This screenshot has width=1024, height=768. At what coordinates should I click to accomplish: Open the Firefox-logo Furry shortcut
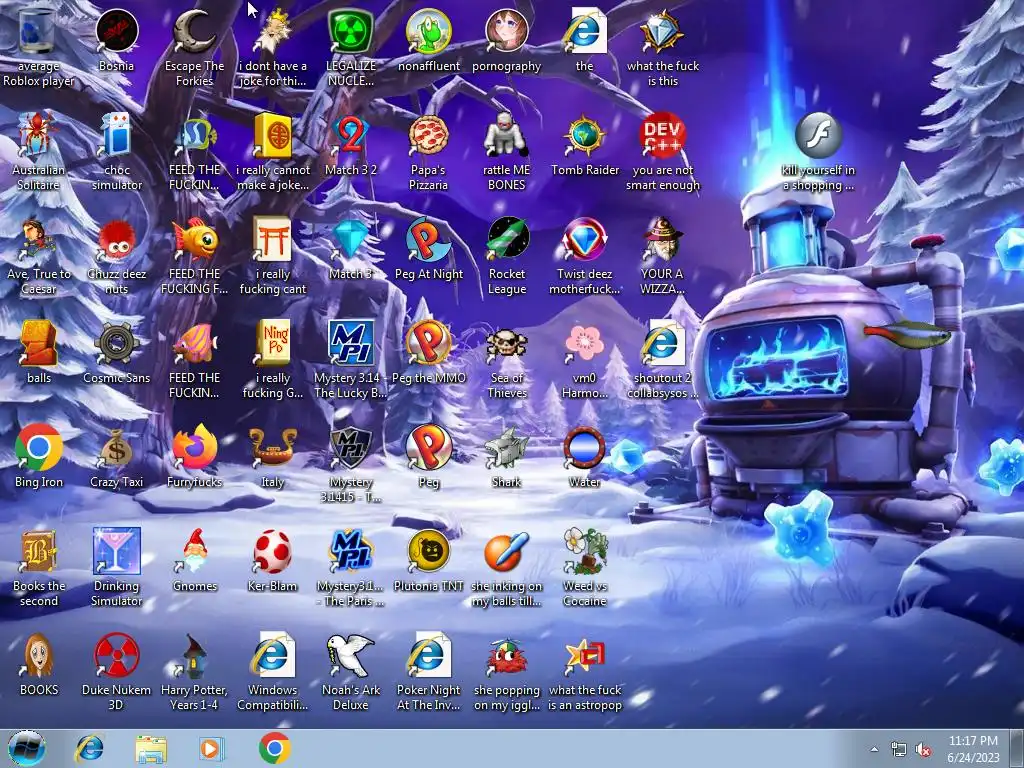(194, 447)
